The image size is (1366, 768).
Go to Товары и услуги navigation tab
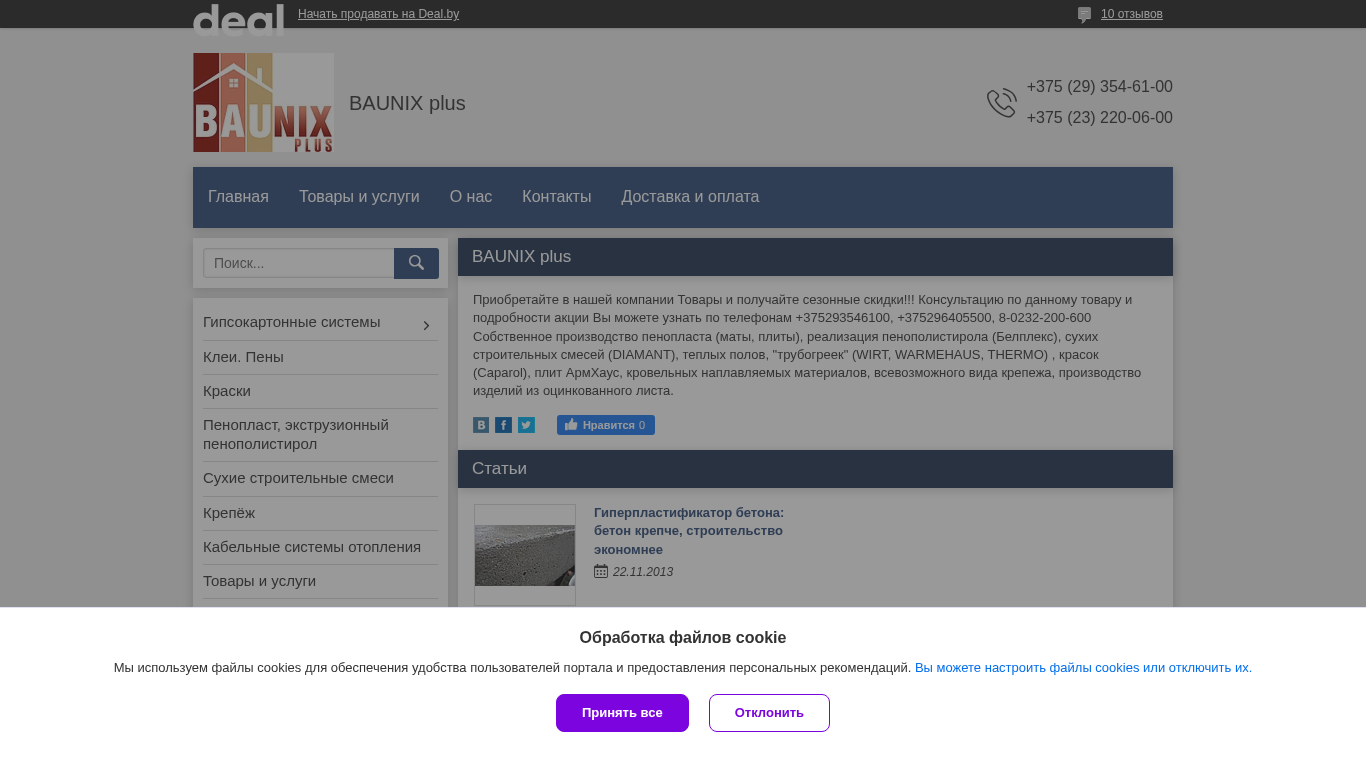click(359, 197)
